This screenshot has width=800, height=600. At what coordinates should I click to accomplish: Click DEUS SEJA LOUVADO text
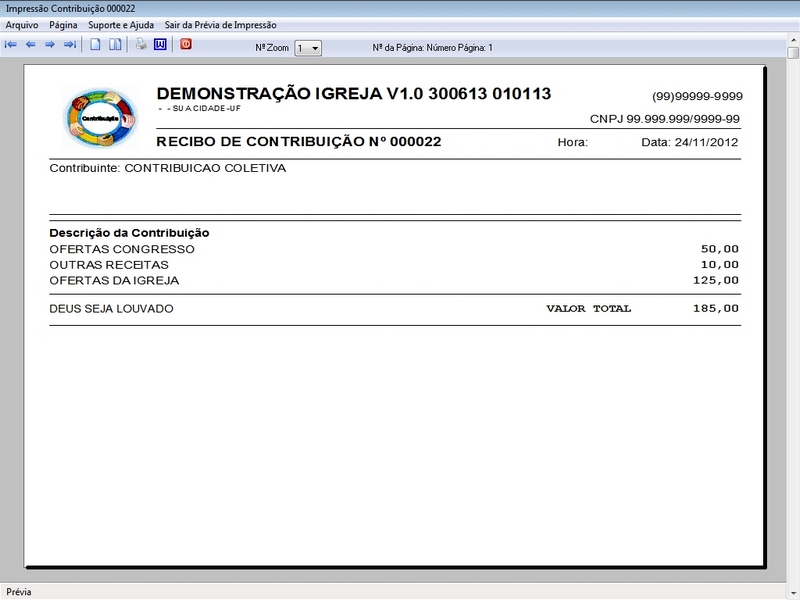coord(111,309)
